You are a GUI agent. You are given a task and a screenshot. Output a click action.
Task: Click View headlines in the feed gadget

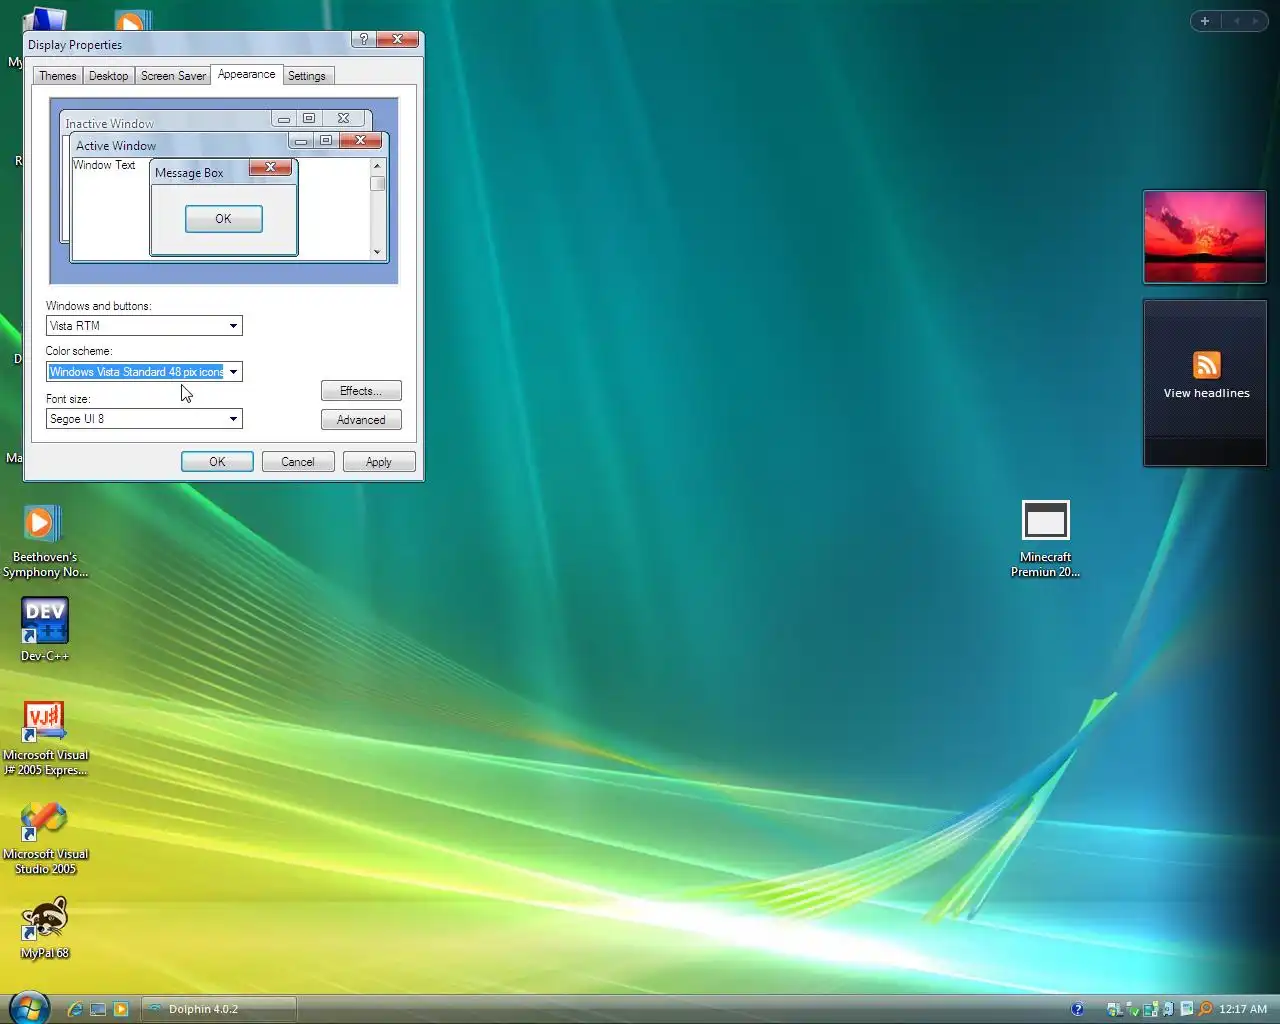1206,393
